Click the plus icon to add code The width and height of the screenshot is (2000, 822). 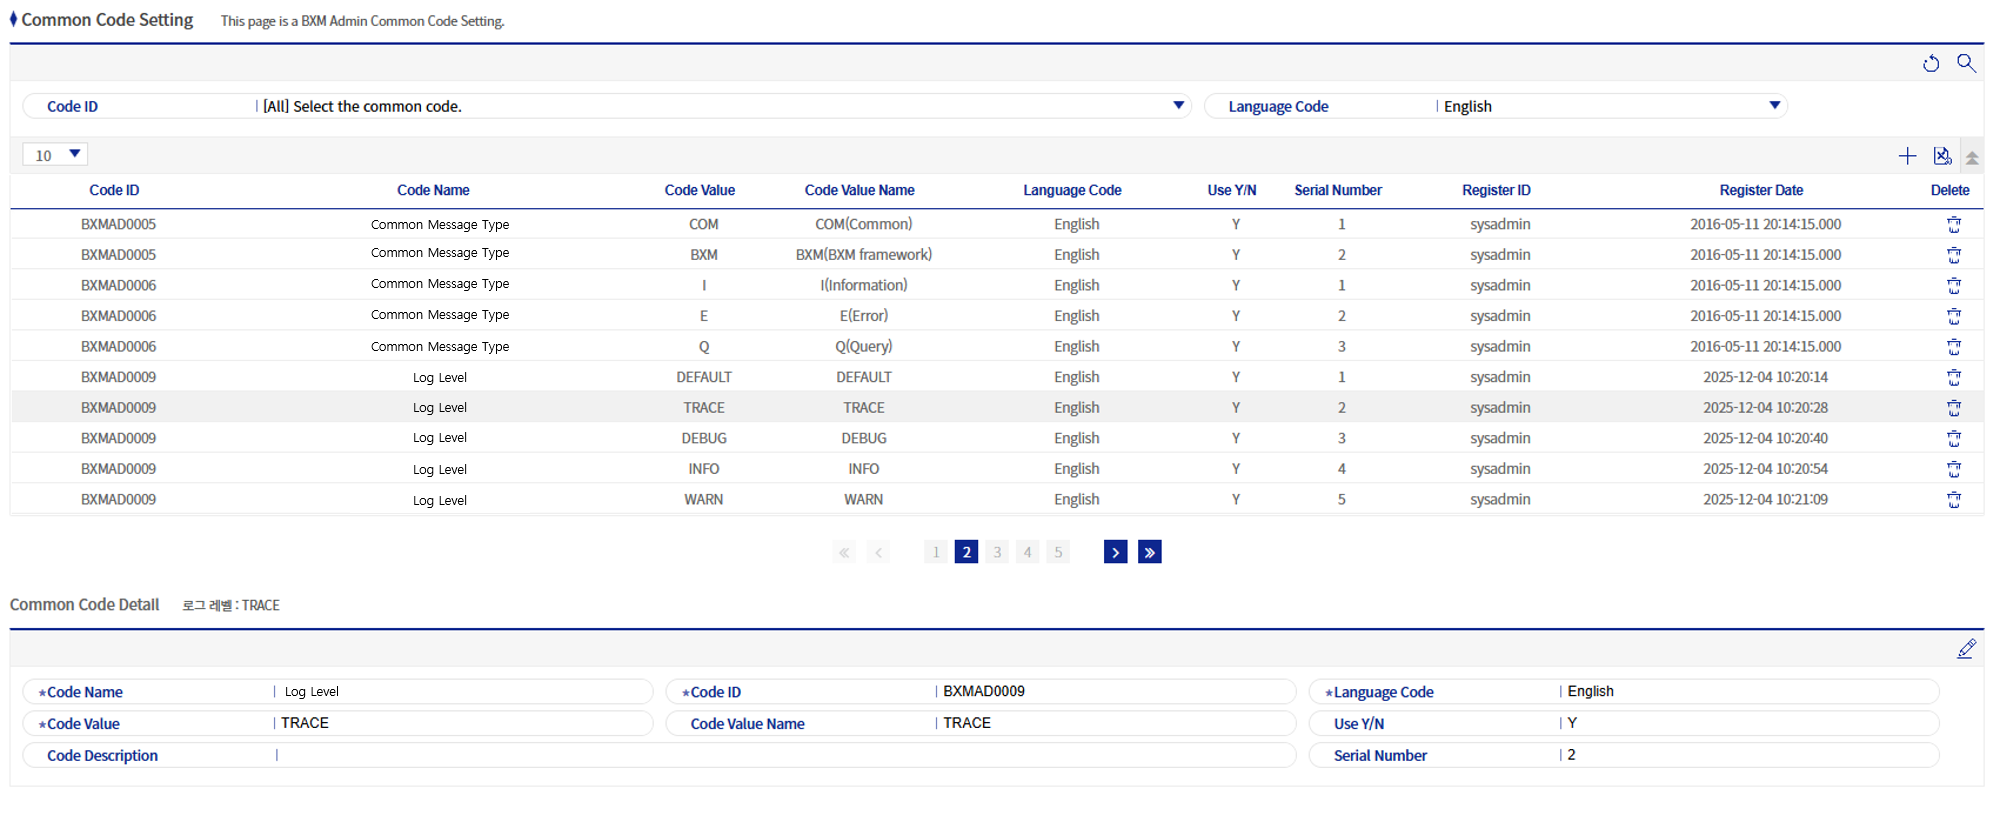point(1907,156)
